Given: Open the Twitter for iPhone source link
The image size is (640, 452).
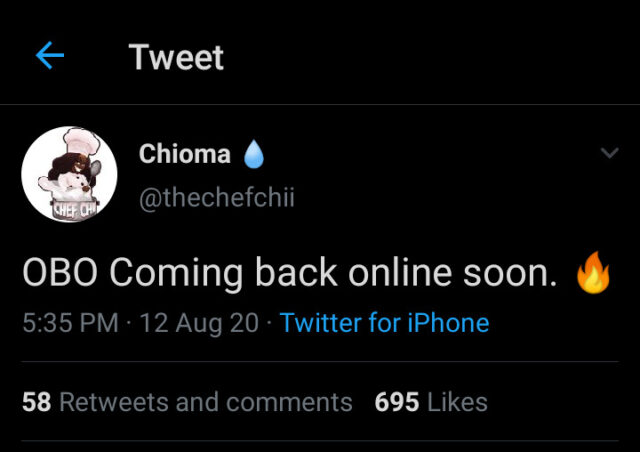Looking at the screenshot, I should pyautogui.click(x=384, y=323).
